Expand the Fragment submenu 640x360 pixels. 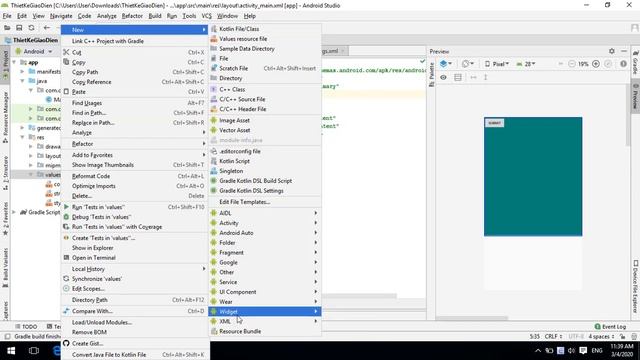(x=264, y=252)
